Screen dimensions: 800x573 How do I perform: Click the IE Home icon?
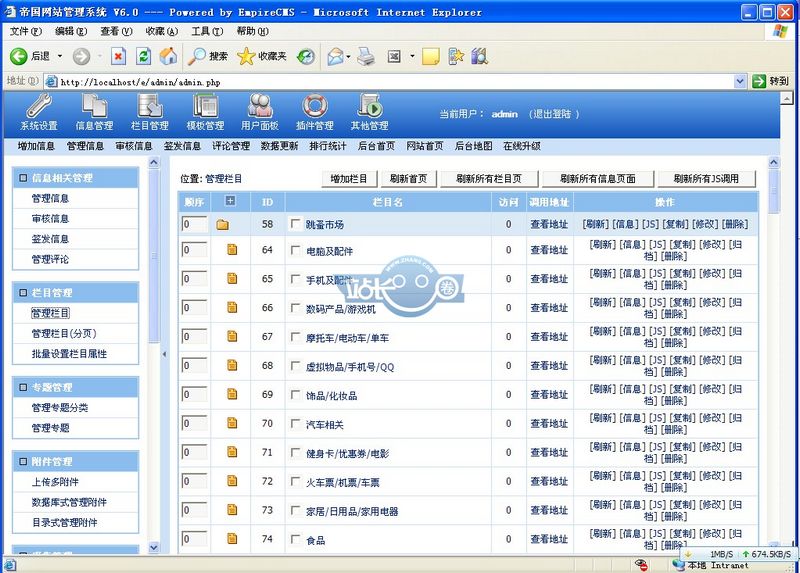[x=168, y=56]
